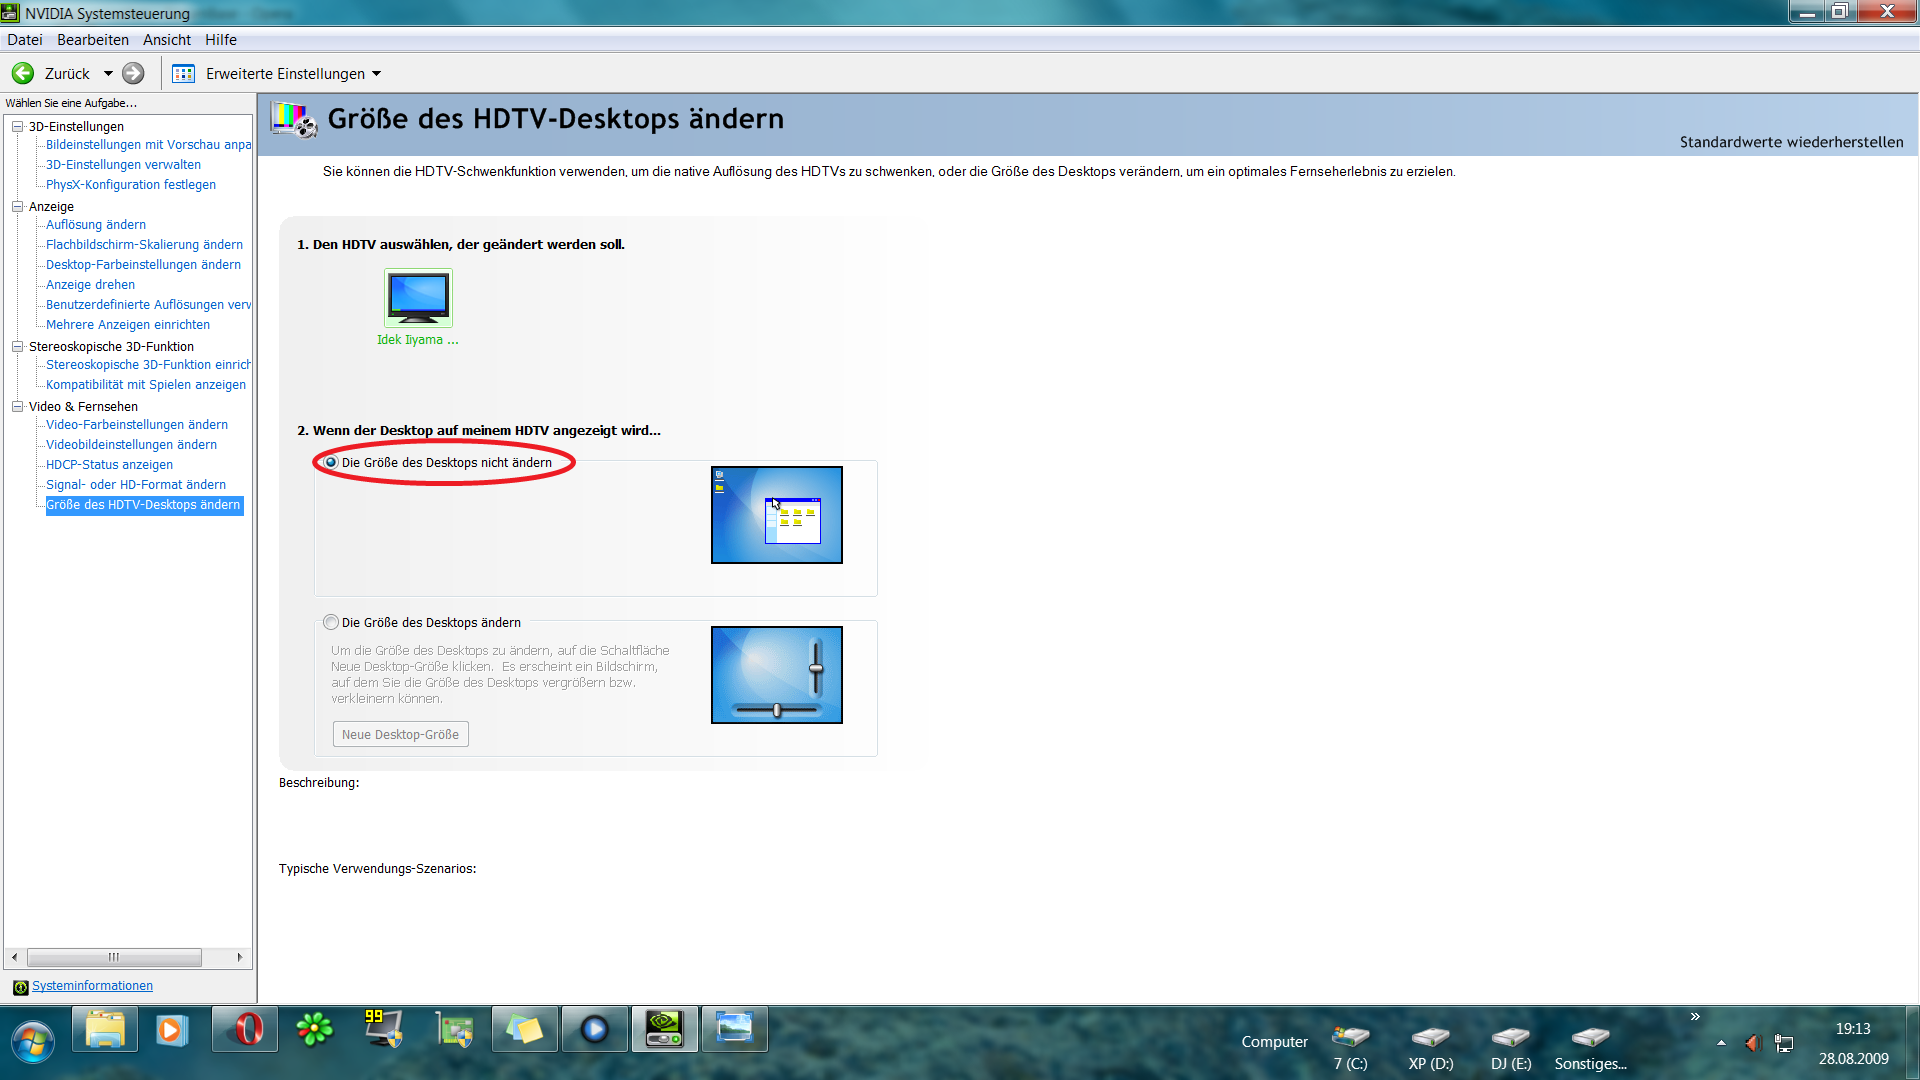1920x1080 pixels.
Task: Collapse the Video & Fernsehen tree node
Action: click(x=17, y=406)
